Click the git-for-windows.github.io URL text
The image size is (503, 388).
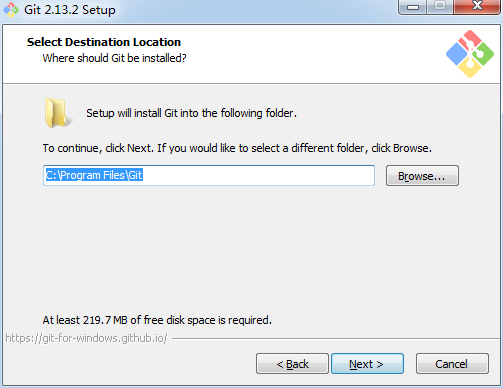[86, 338]
